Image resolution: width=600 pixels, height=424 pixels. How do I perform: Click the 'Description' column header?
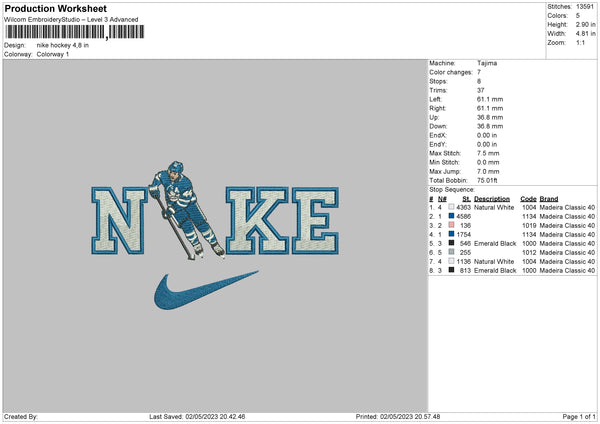pos(492,199)
